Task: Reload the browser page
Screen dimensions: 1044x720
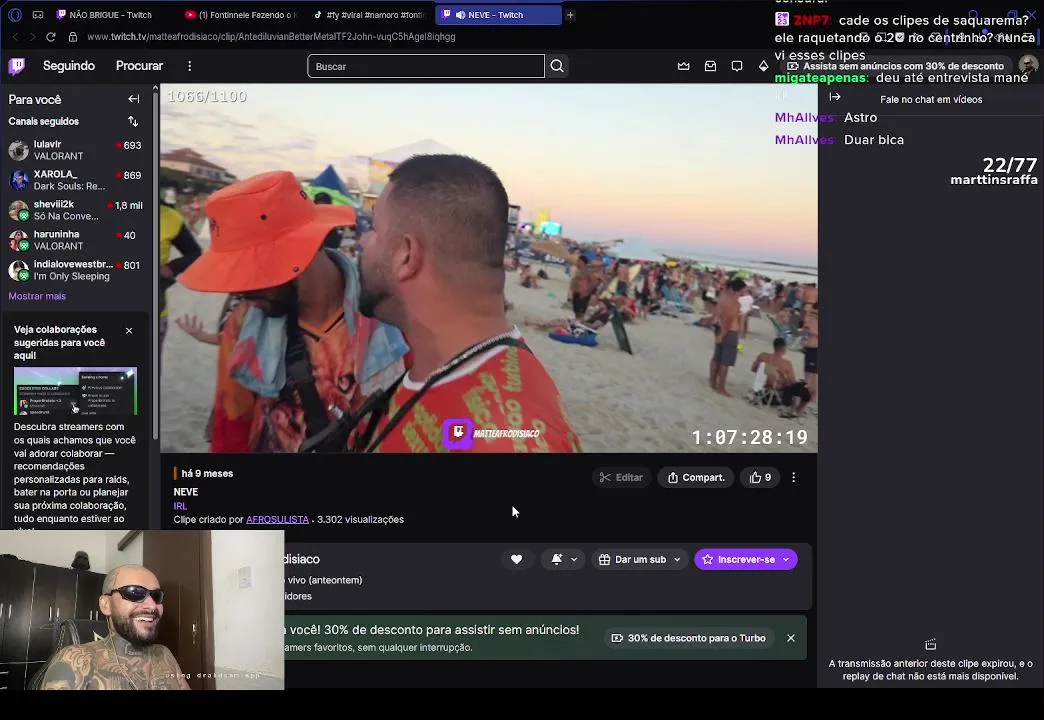Action: click(x=51, y=37)
